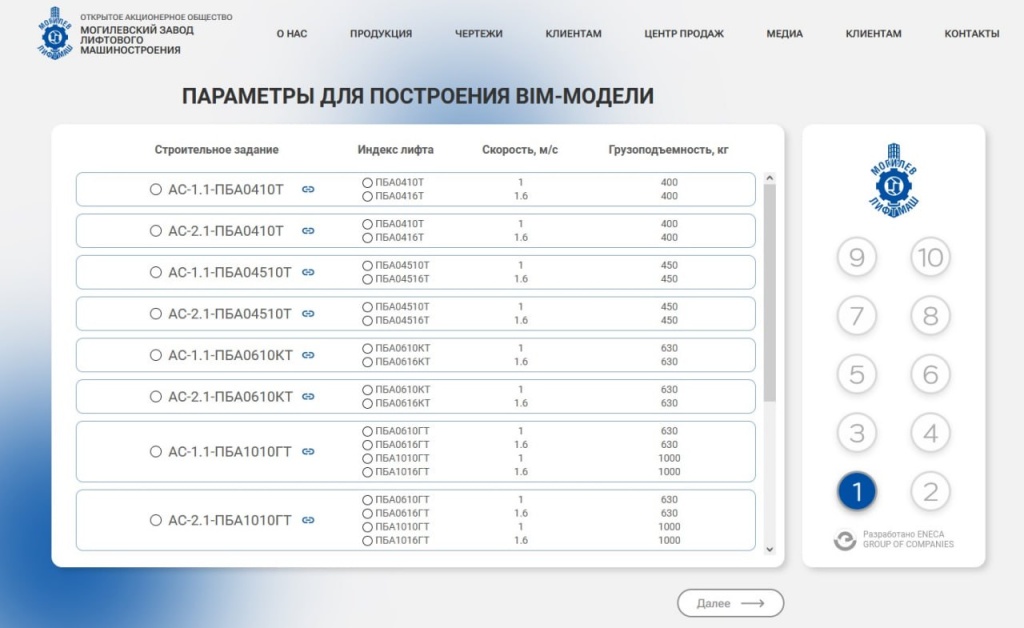Click the Могилевский завод лифтового машиностроения title
Screen dimensions: 1024x628
pos(137,40)
